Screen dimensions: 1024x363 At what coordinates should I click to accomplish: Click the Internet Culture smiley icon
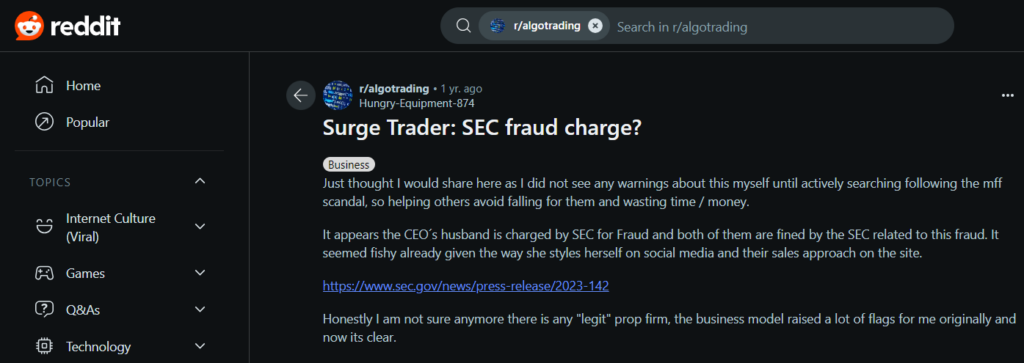coord(44,227)
